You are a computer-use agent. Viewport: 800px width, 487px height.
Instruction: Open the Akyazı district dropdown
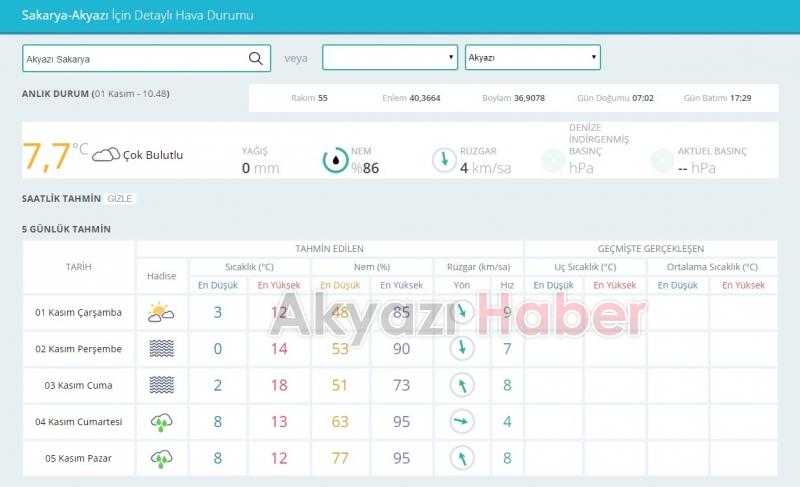[x=533, y=57]
